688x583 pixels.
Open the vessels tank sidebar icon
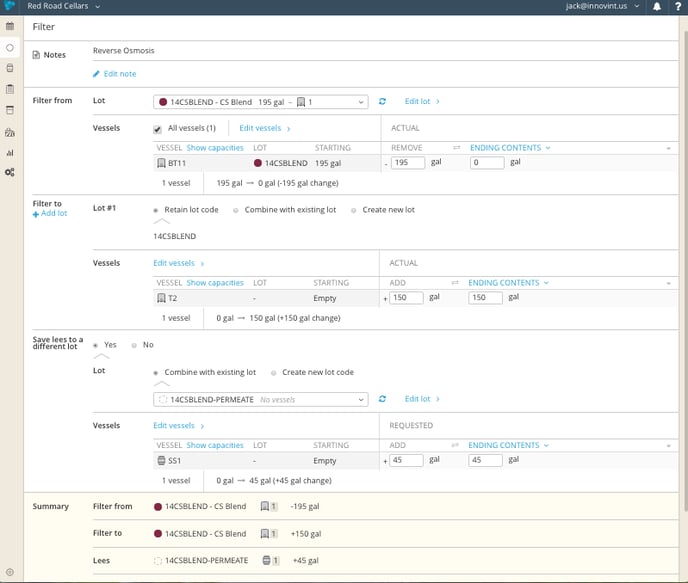tap(10, 110)
